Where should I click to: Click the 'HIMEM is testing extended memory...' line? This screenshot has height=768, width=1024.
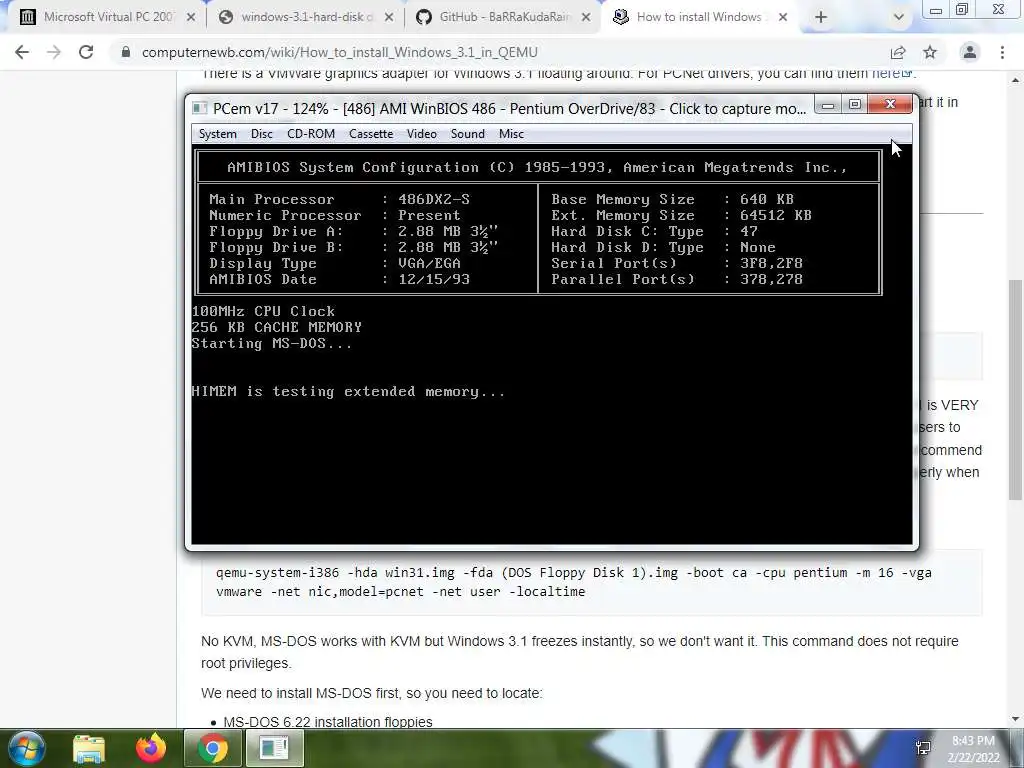tap(348, 391)
